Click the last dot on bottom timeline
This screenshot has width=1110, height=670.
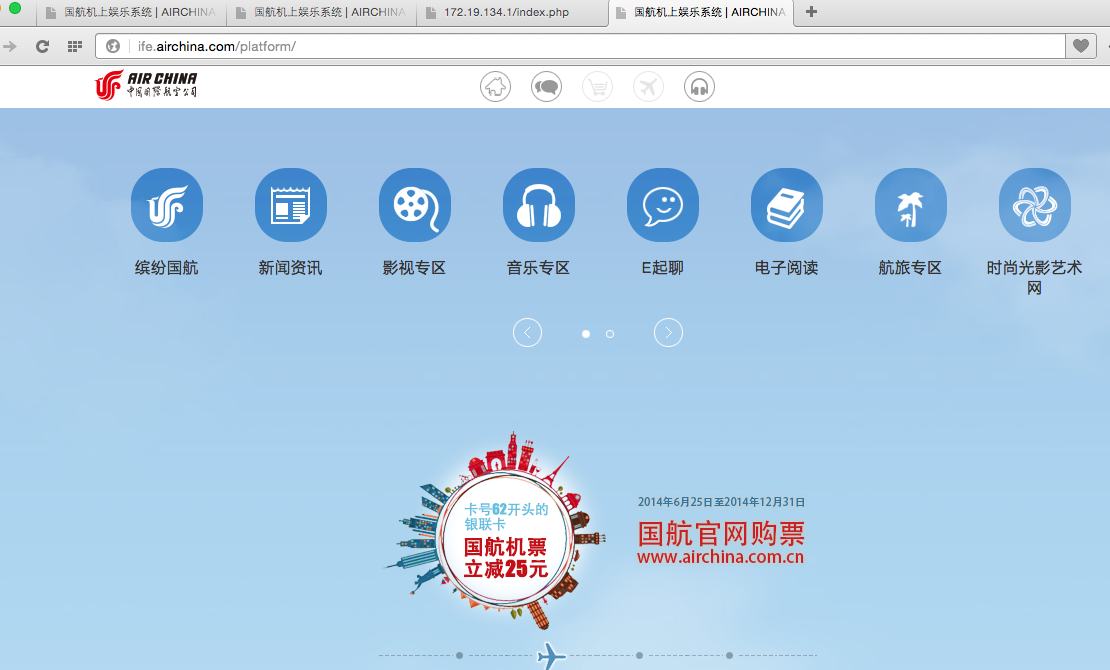click(729, 655)
